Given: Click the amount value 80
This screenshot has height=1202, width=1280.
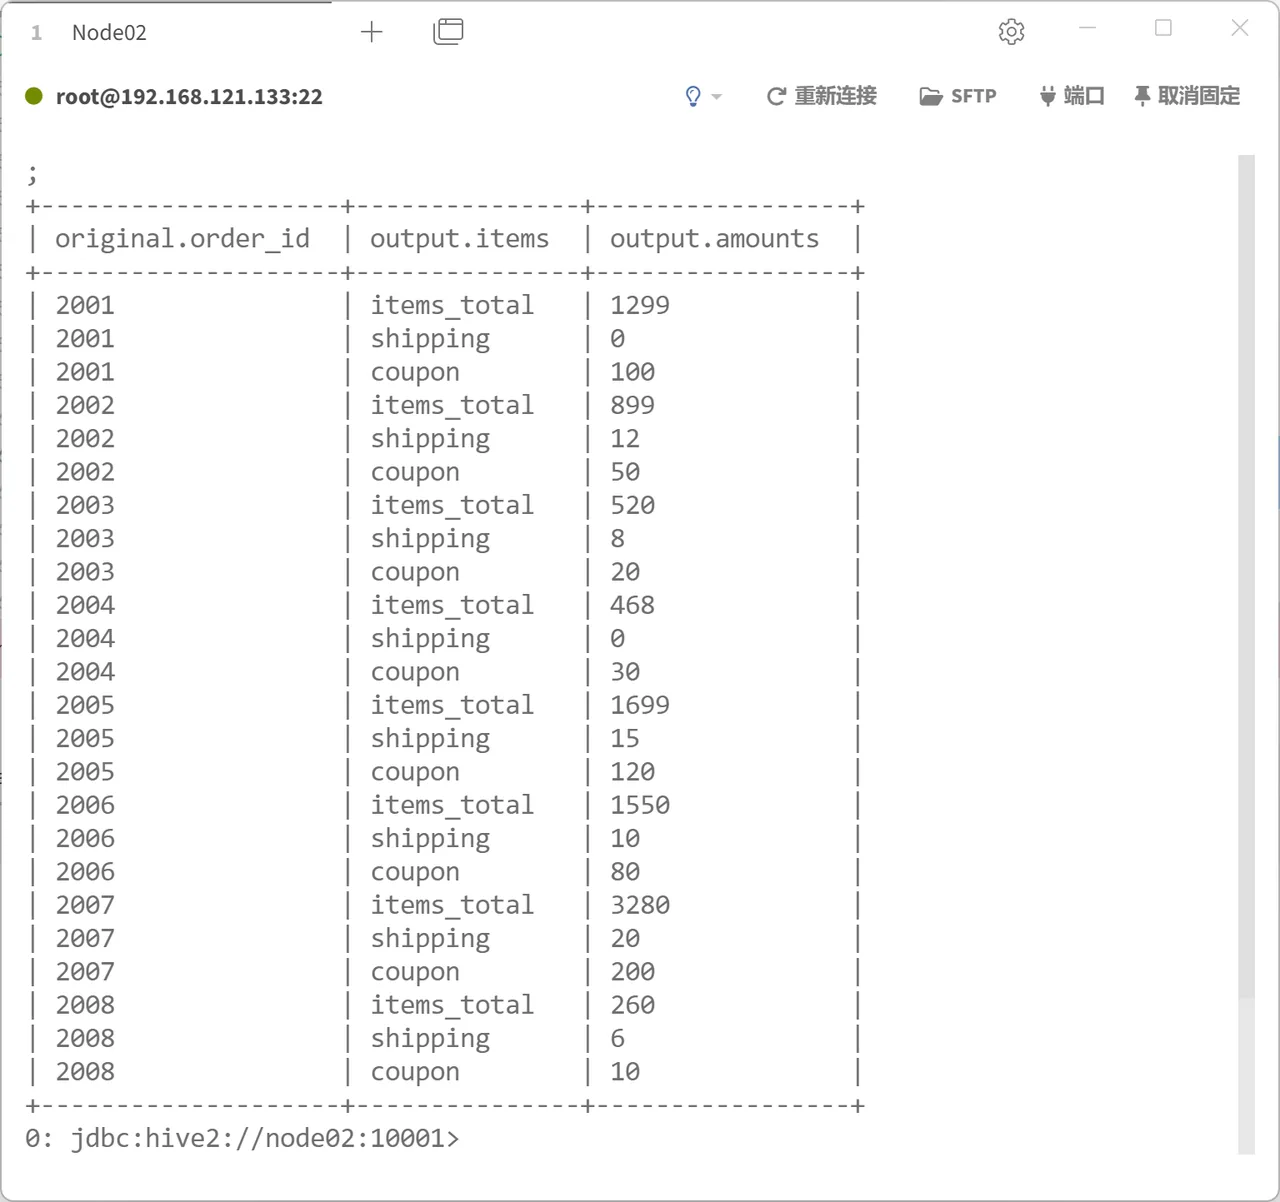Looking at the screenshot, I should [x=625, y=872].
